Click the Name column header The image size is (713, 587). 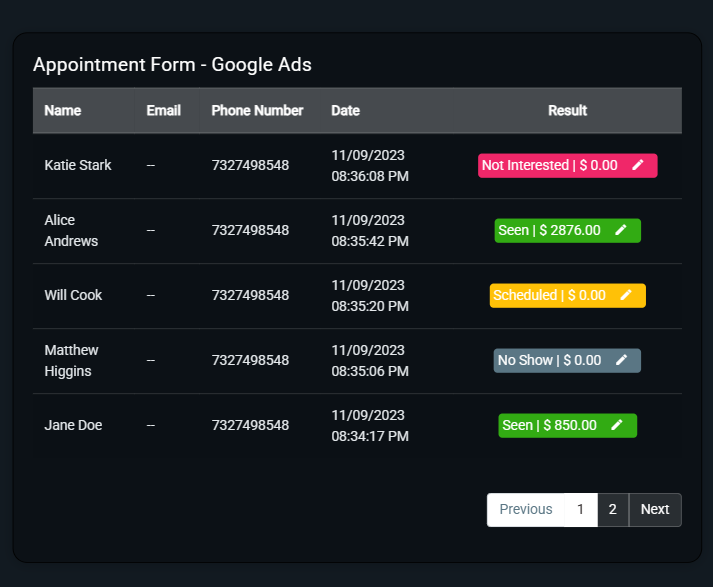(63, 110)
